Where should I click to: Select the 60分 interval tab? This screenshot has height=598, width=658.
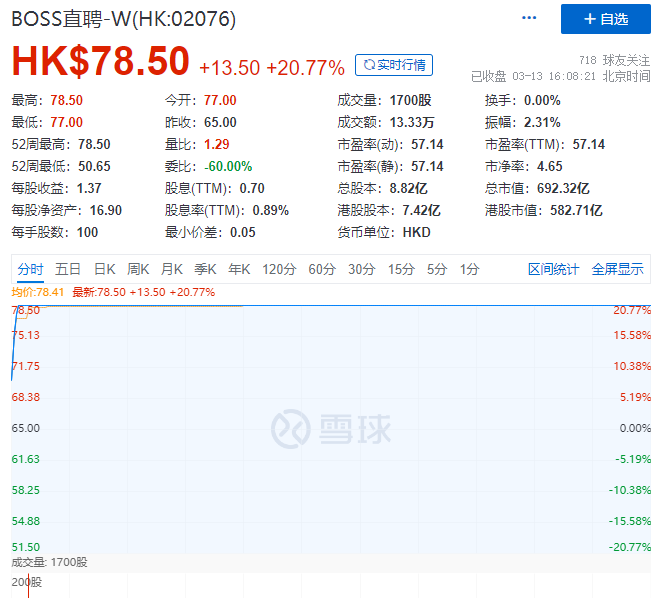click(322, 269)
